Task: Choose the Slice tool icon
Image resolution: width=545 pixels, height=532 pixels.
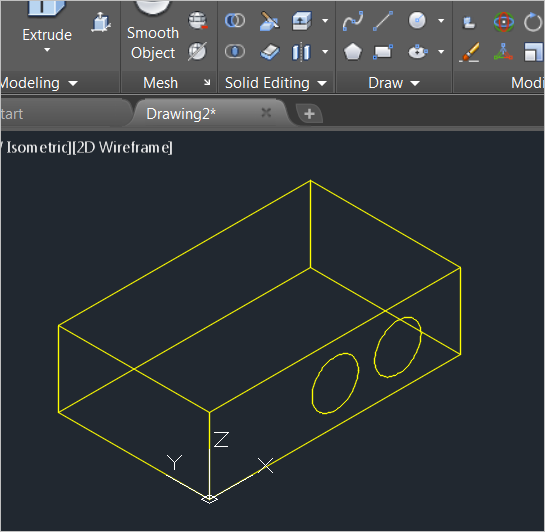Action: coord(269,21)
